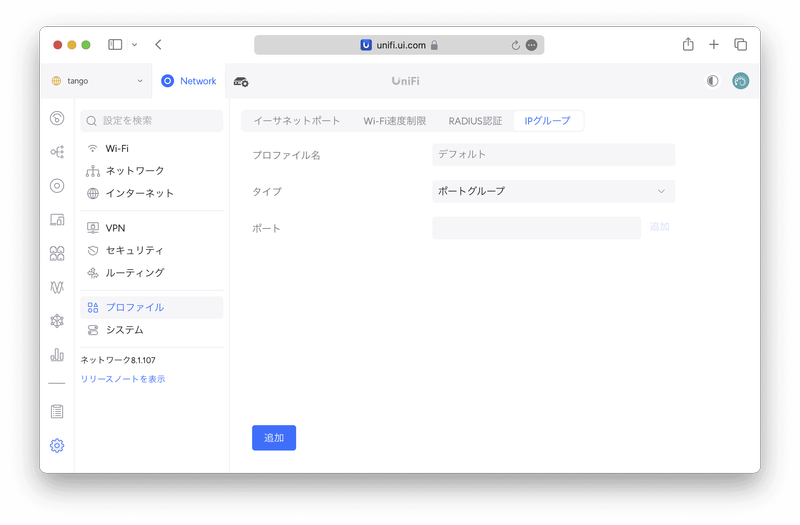
Task: Open the リリースノートを表示 link
Action: [123, 379]
